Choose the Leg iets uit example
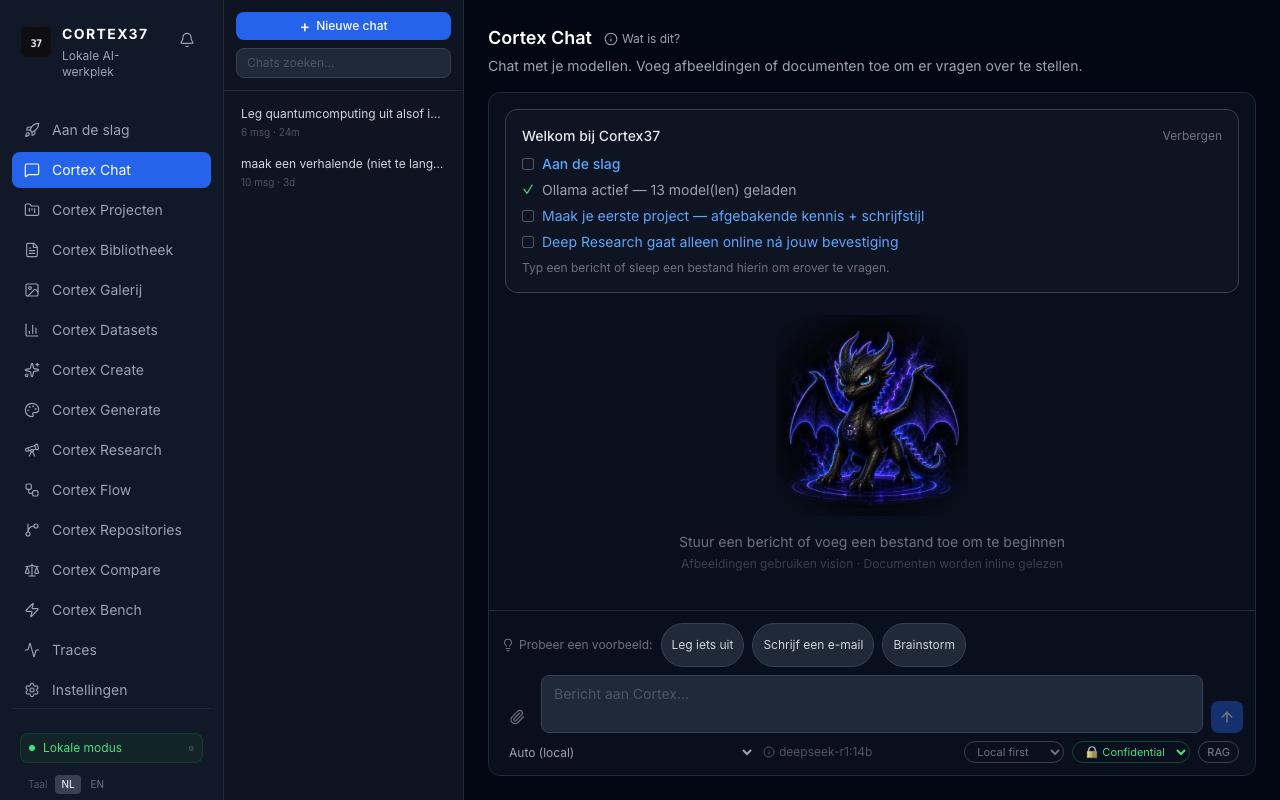This screenshot has width=1280, height=800. 702,645
